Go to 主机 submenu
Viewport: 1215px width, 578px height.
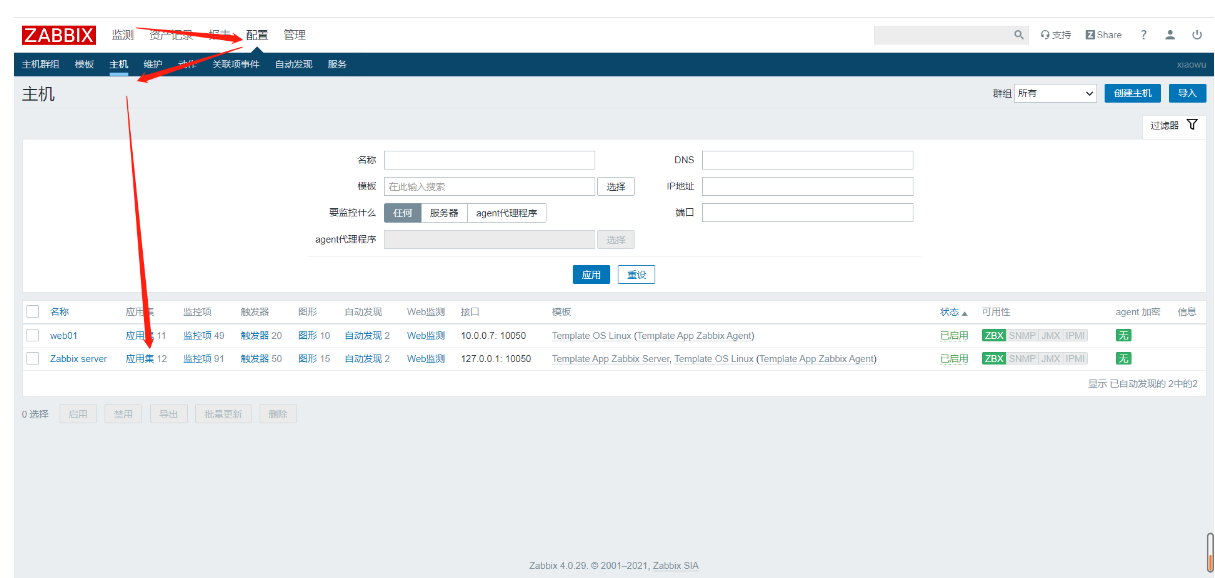[119, 64]
